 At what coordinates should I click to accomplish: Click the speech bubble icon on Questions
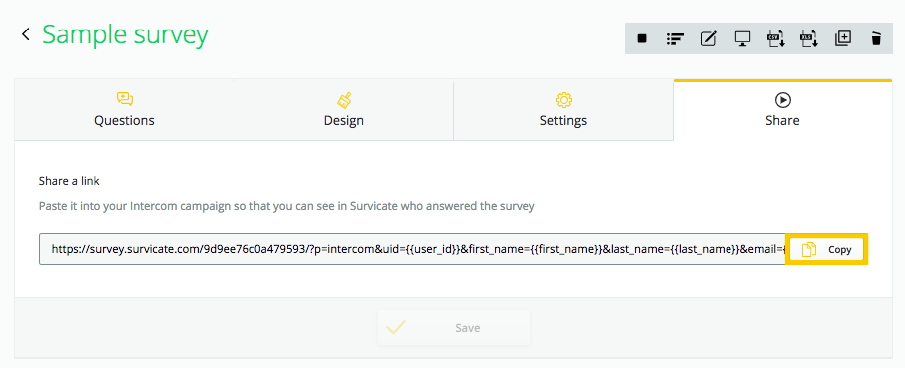click(125, 99)
